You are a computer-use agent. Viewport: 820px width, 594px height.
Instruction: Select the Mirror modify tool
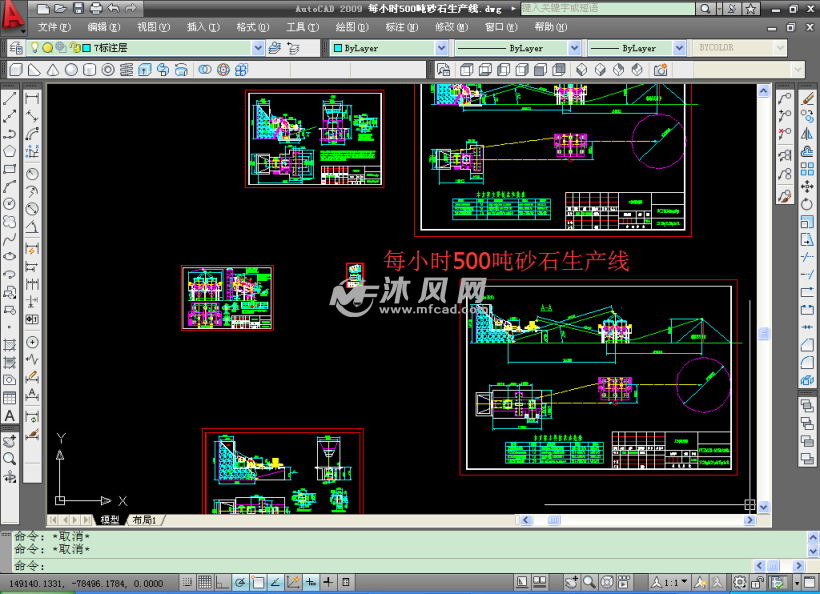[x=807, y=133]
